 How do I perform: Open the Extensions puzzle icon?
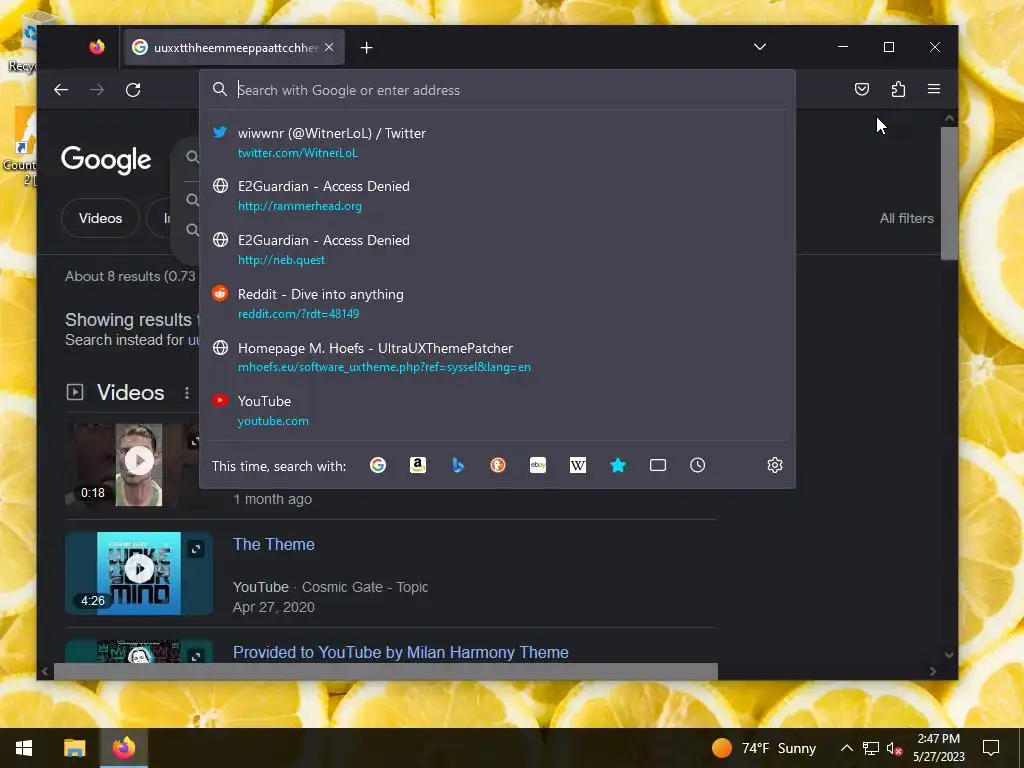[x=898, y=89]
